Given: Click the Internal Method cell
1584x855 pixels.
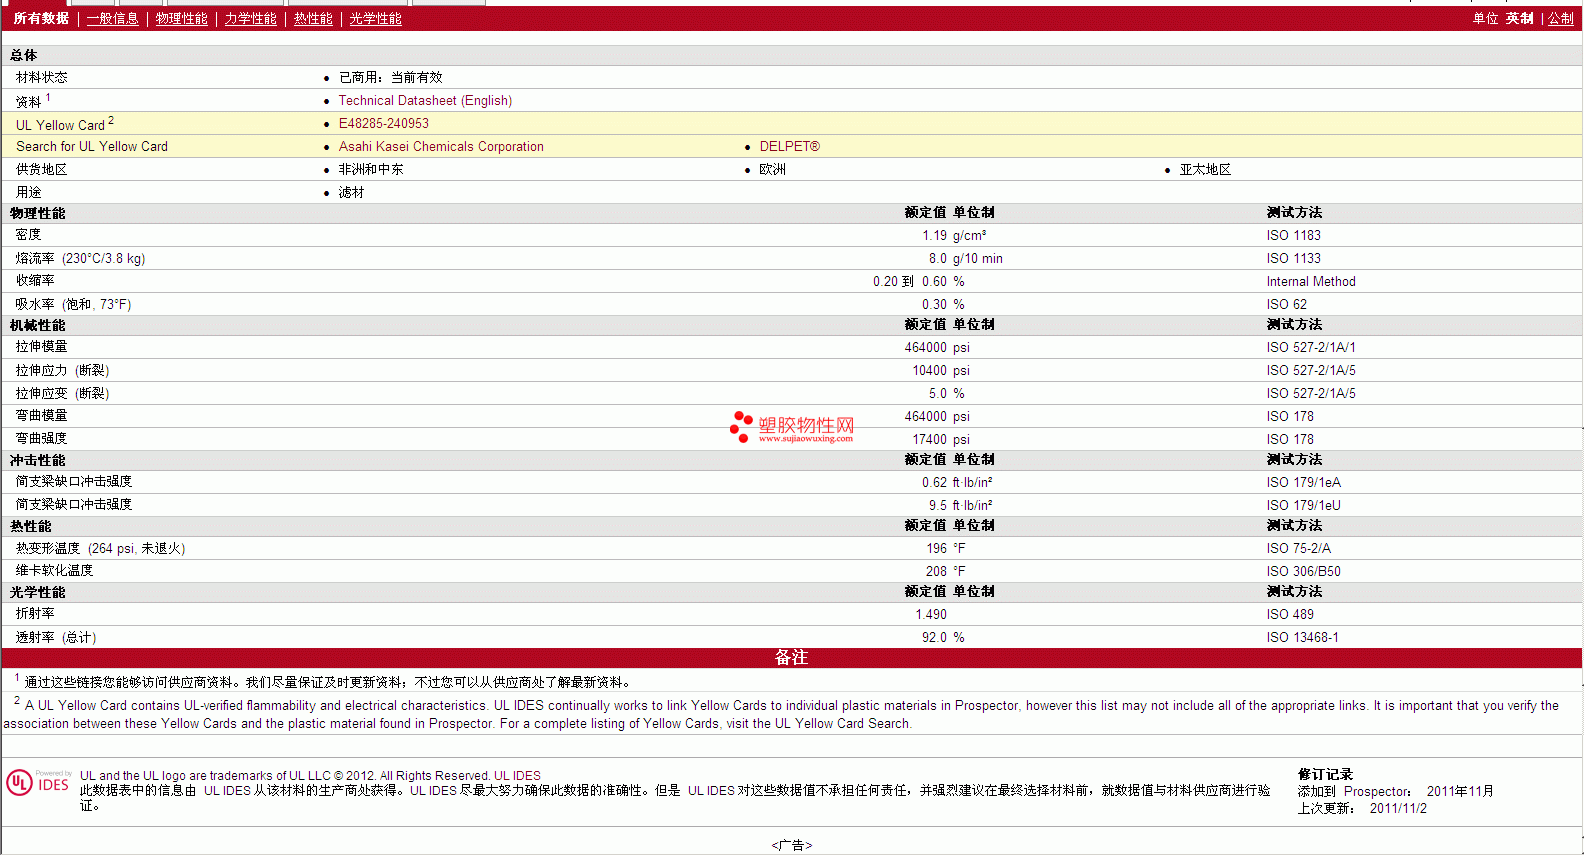Looking at the screenshot, I should [x=1311, y=282].
